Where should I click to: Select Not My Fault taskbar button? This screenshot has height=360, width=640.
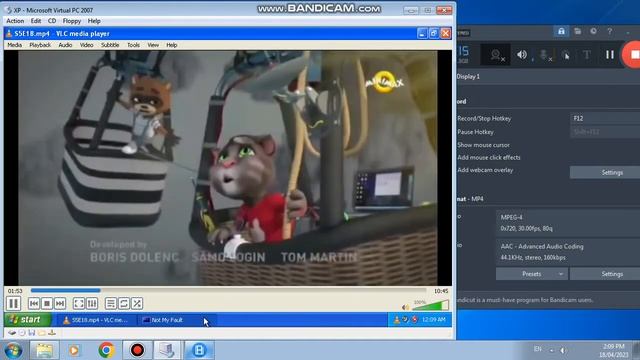pos(177,320)
